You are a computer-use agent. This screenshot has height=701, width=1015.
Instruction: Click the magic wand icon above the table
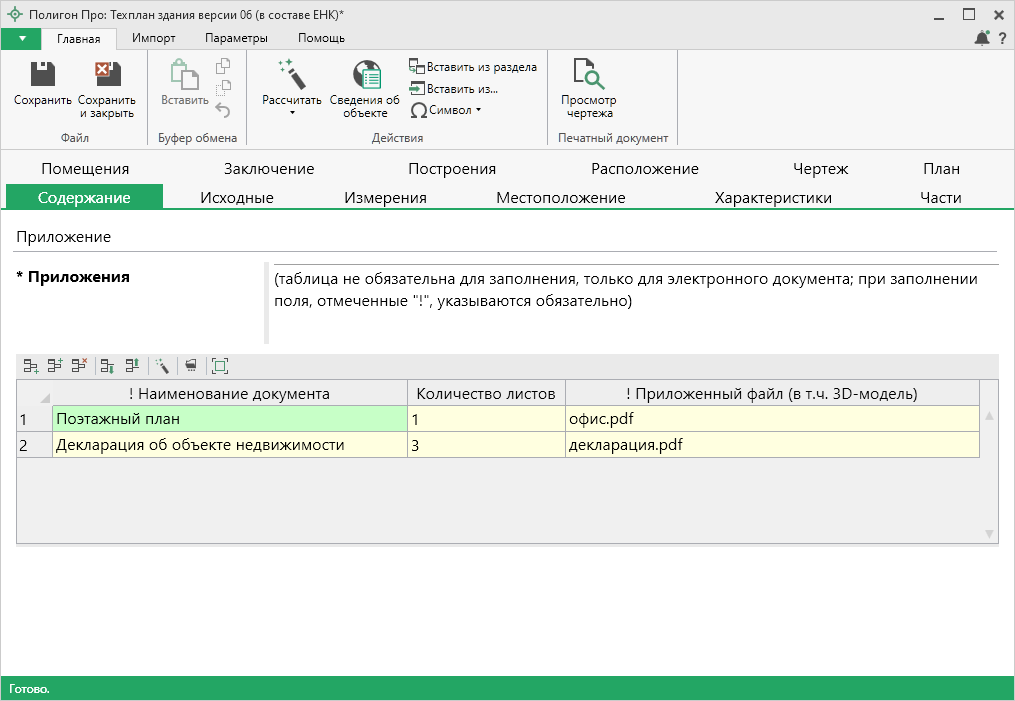coord(162,366)
